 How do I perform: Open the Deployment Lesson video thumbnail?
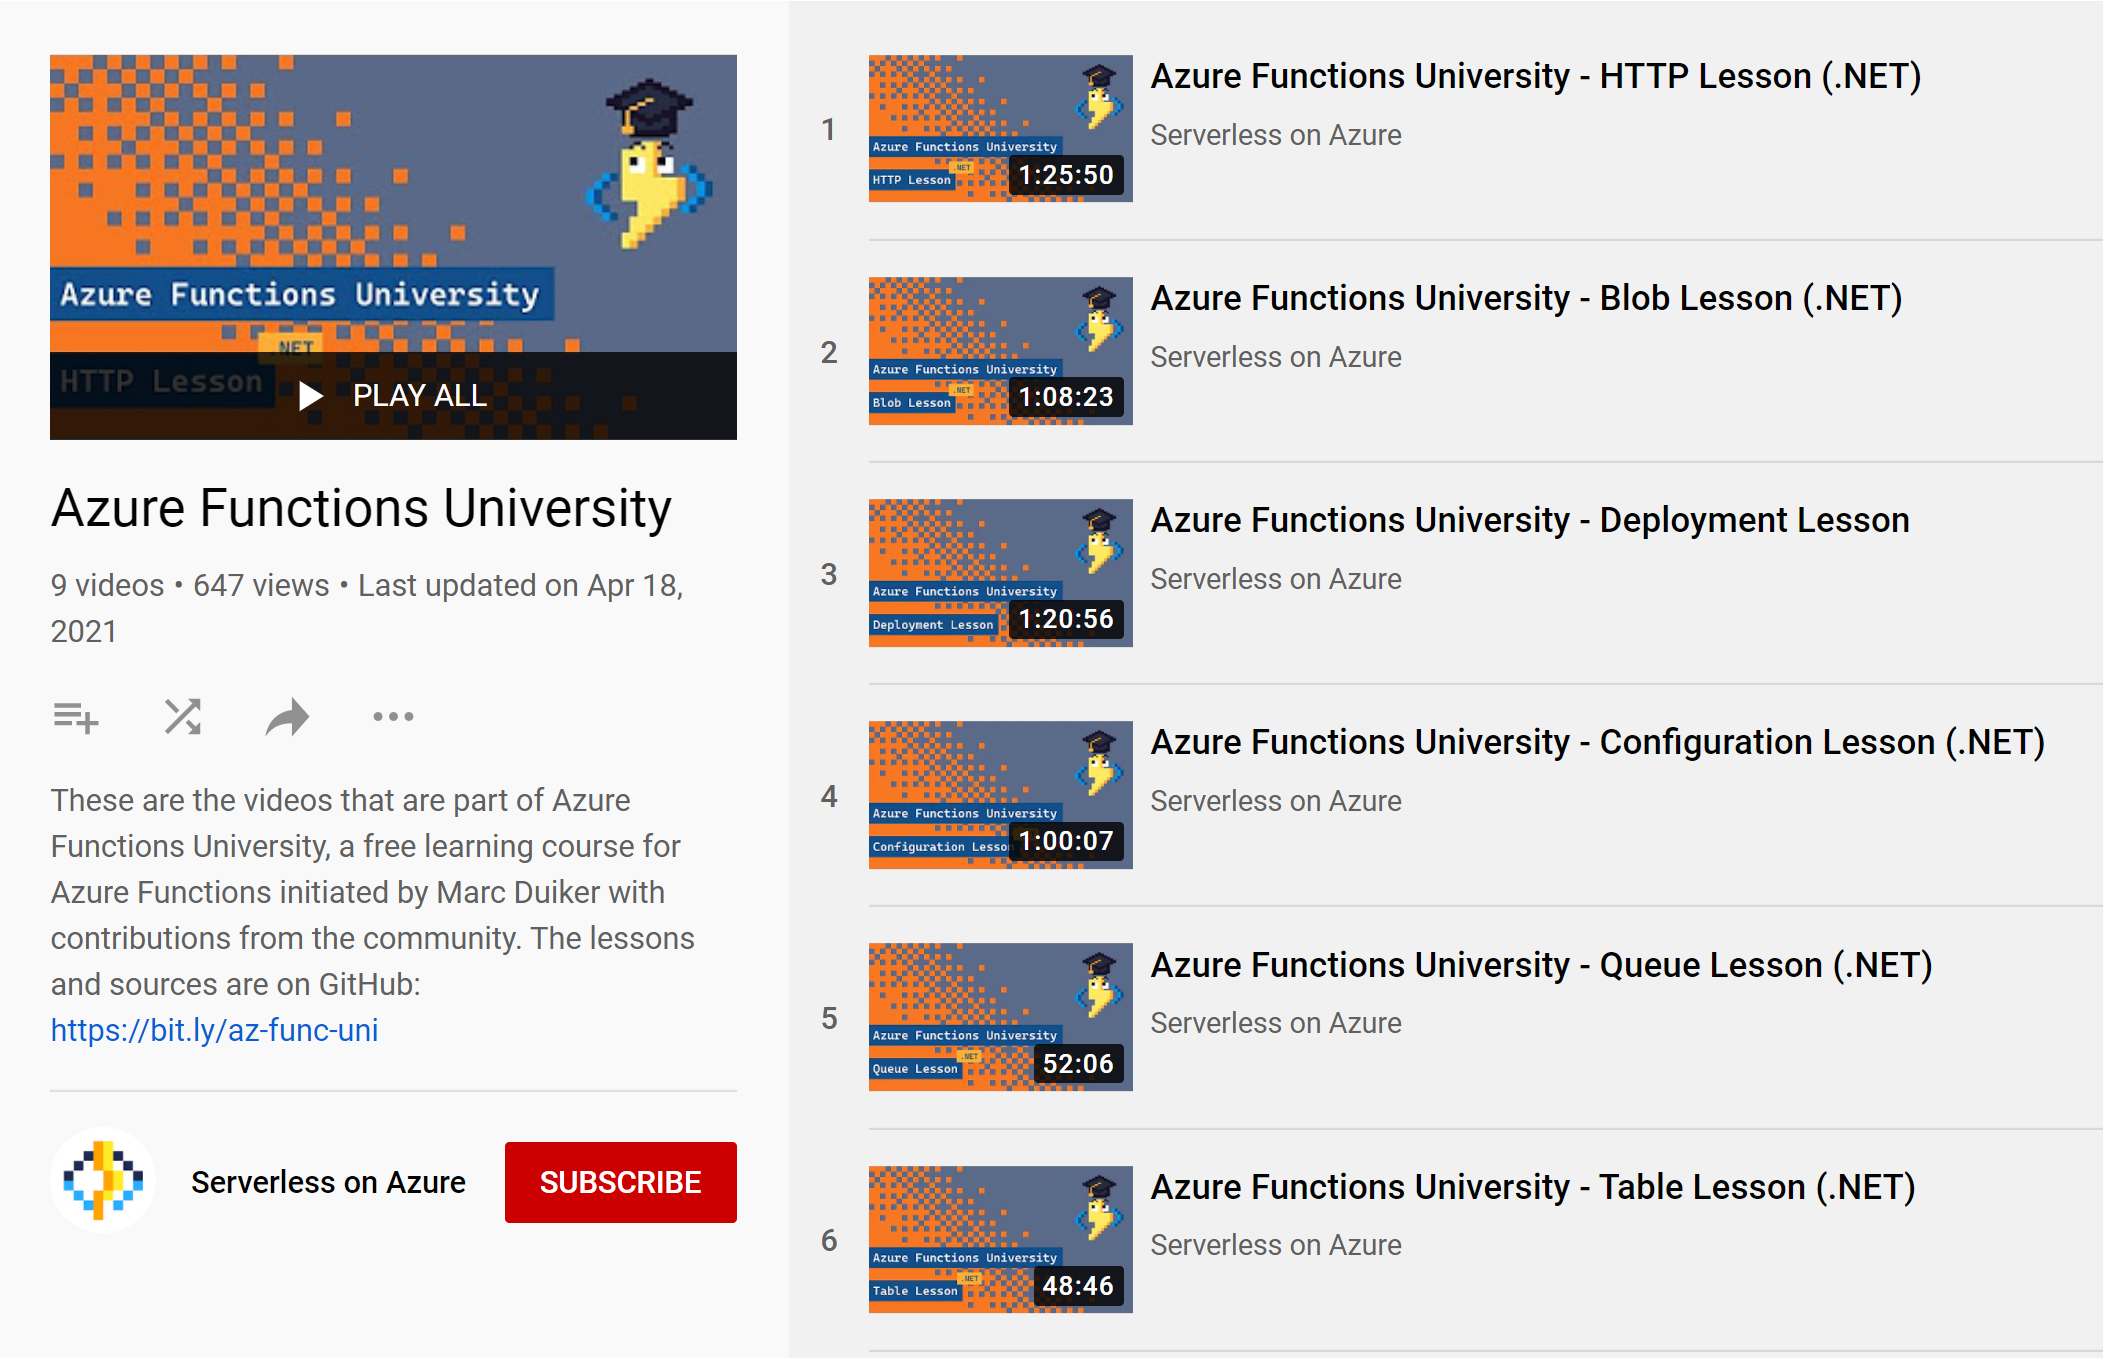[x=1001, y=573]
